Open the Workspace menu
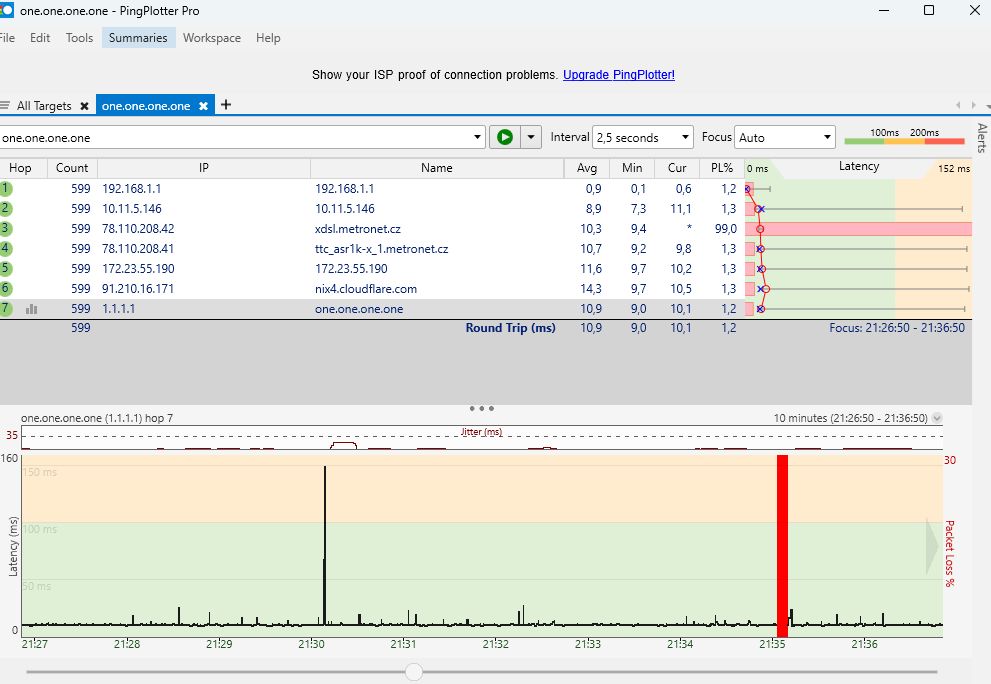 click(211, 38)
